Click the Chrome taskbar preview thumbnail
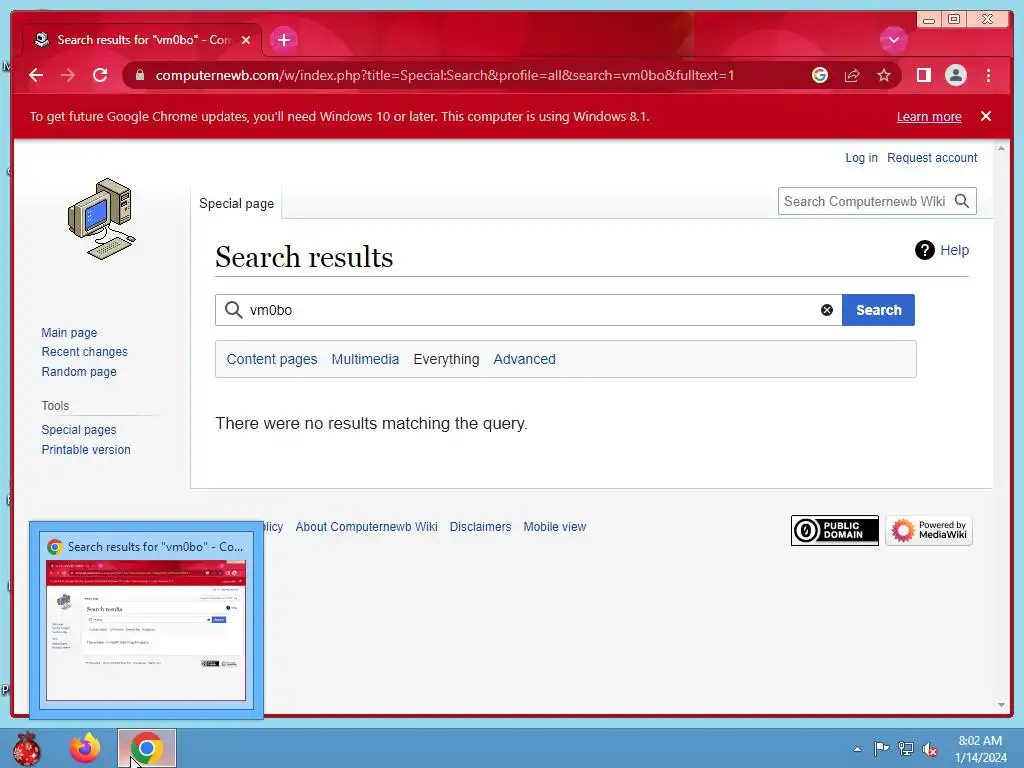The height and width of the screenshot is (768, 1024). (146, 630)
